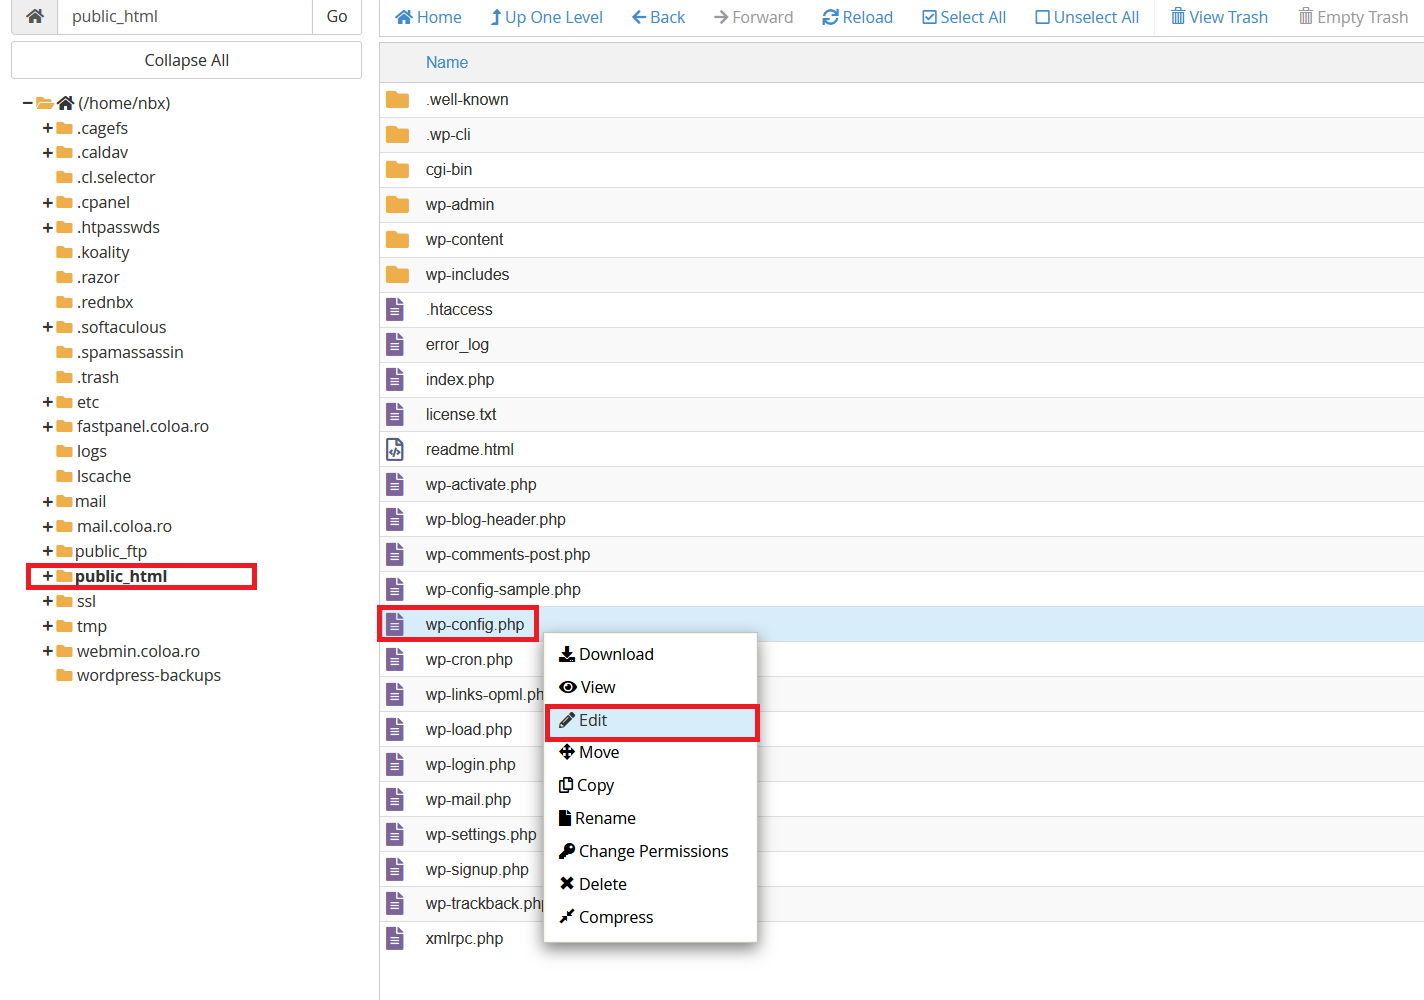Click the wp-includes folder icon
This screenshot has height=1000, width=1424.
point(397,274)
